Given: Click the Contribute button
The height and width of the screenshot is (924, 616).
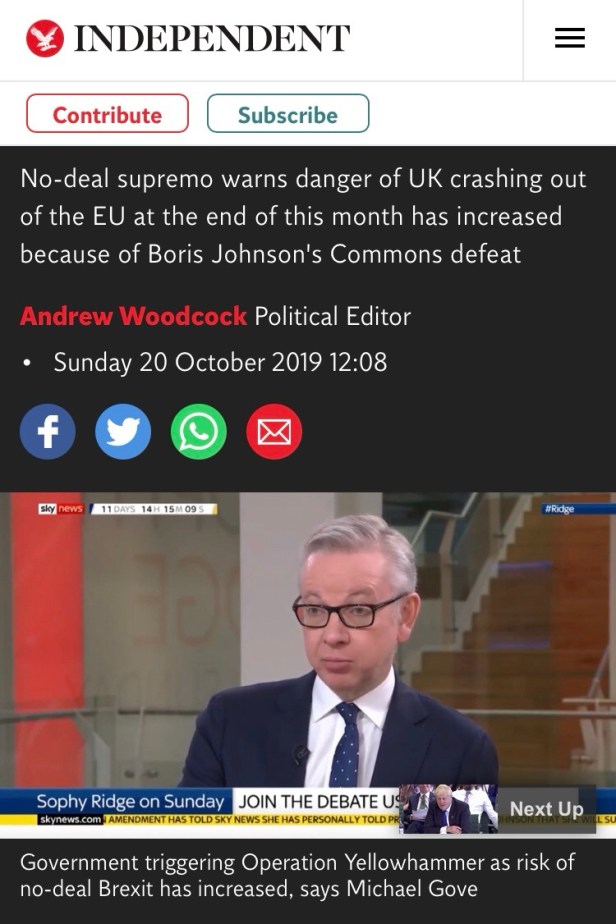Looking at the screenshot, I should coord(107,113).
